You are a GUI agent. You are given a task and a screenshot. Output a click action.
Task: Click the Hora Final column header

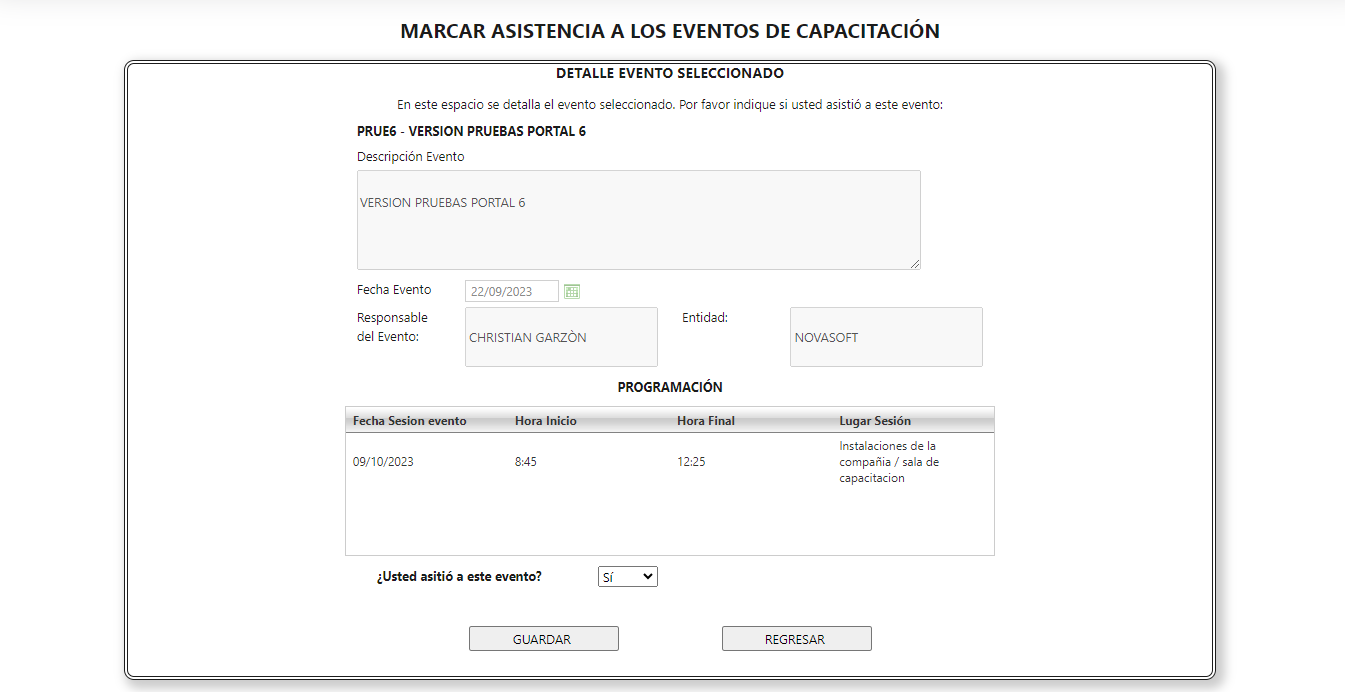click(704, 420)
